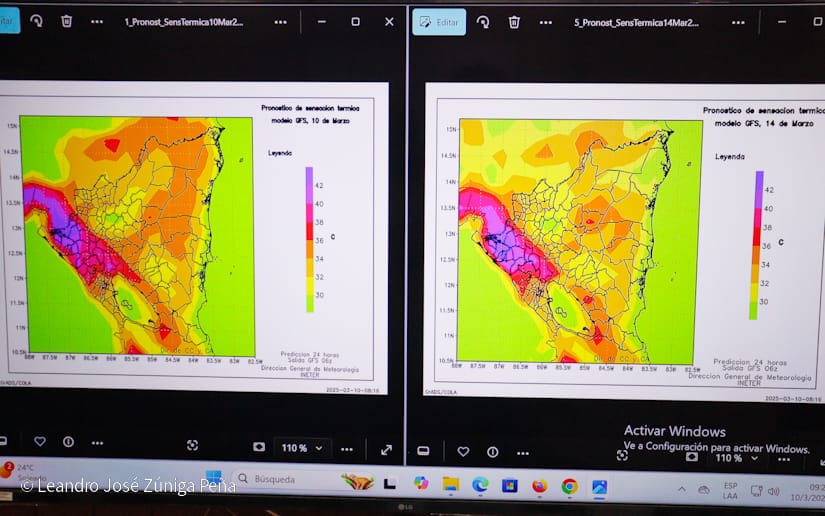The height and width of the screenshot is (516, 825).
Task: Click the taskbar Búsqueda search box
Action: [x=290, y=480]
